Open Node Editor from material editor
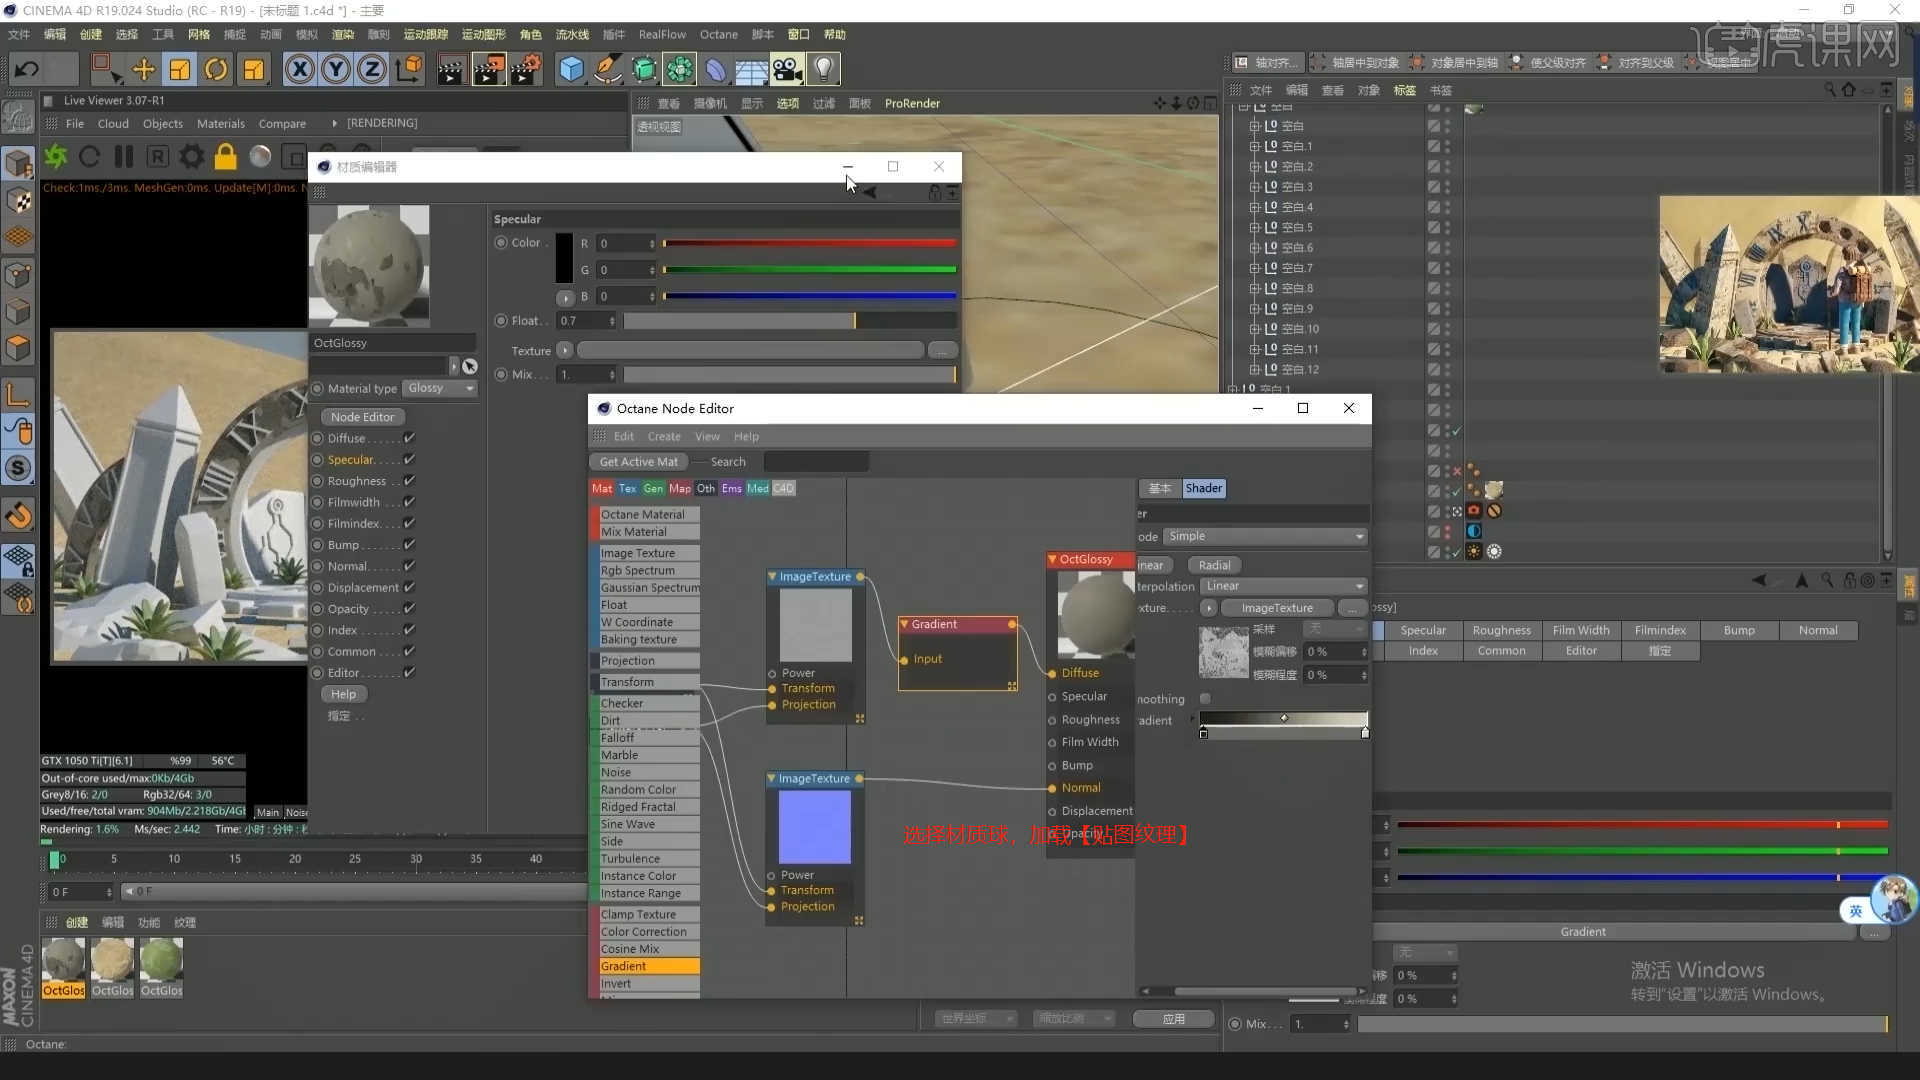 [362, 417]
